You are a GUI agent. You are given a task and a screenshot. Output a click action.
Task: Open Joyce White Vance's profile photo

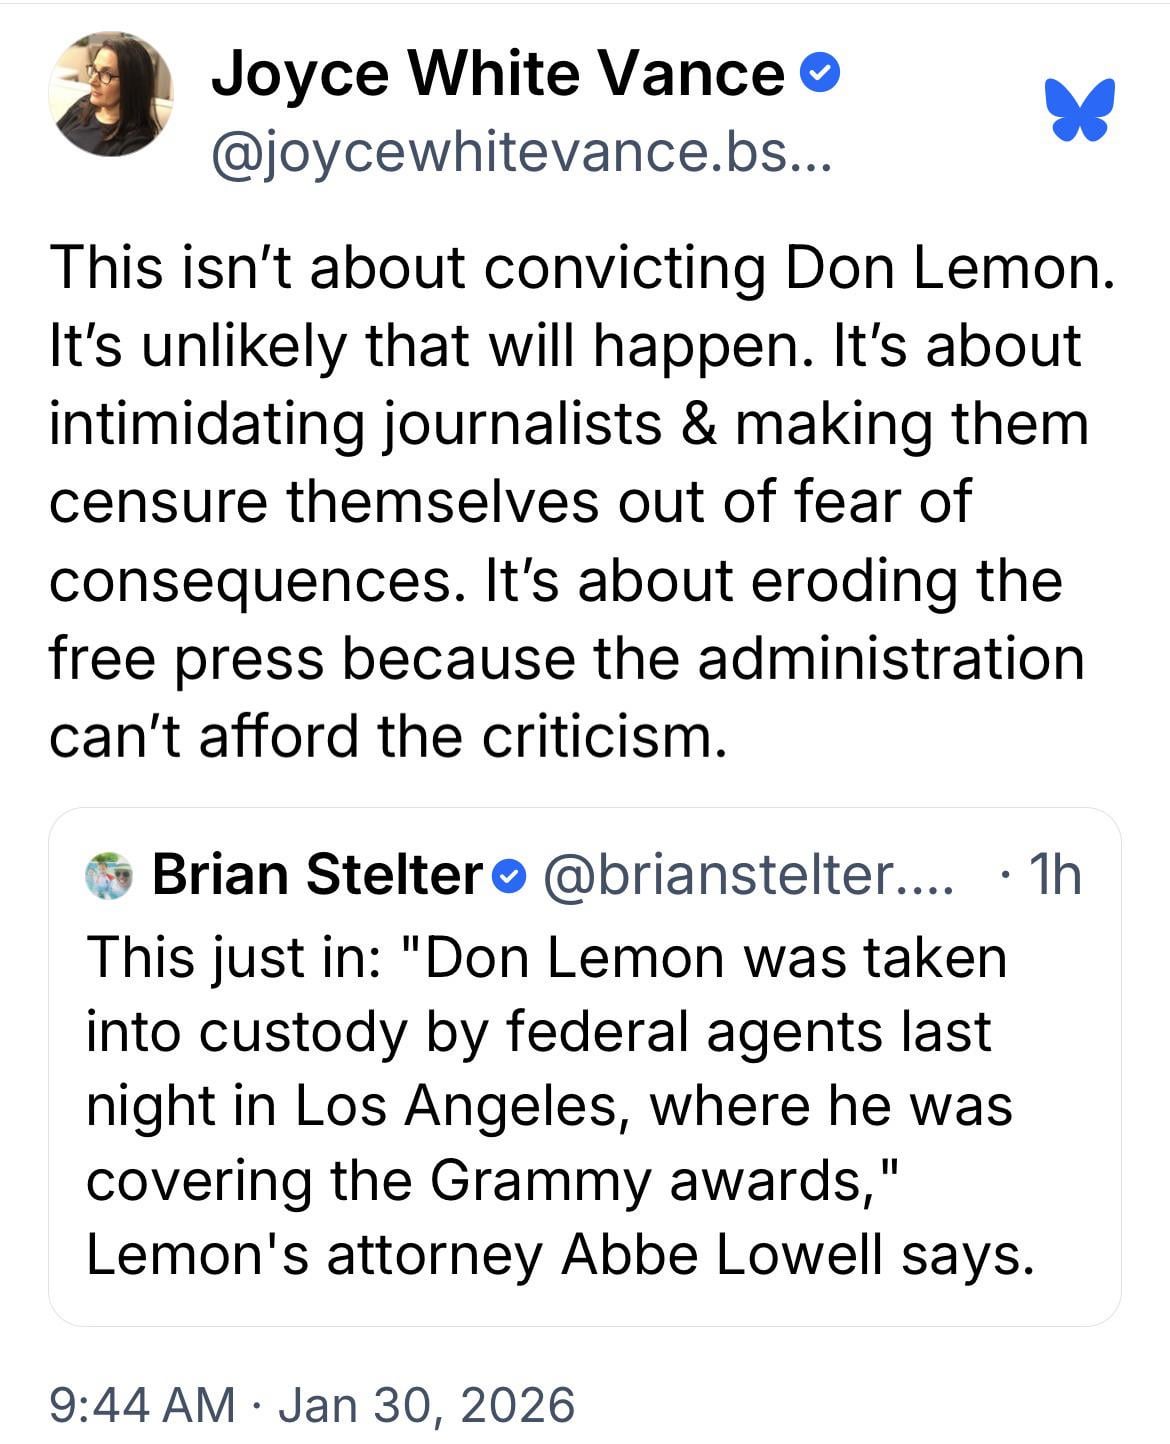pyautogui.click(x=110, y=94)
